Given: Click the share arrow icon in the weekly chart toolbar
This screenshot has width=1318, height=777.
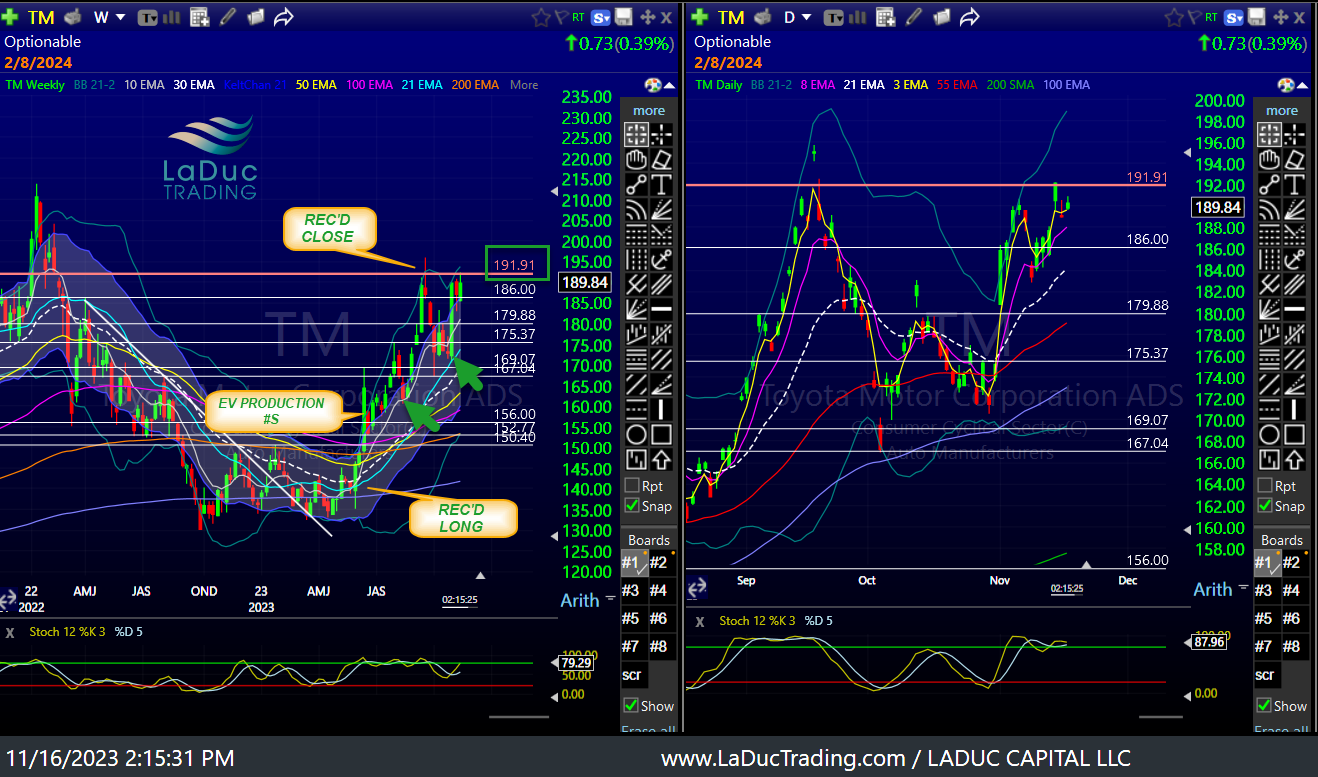Looking at the screenshot, I should tap(283, 16).
